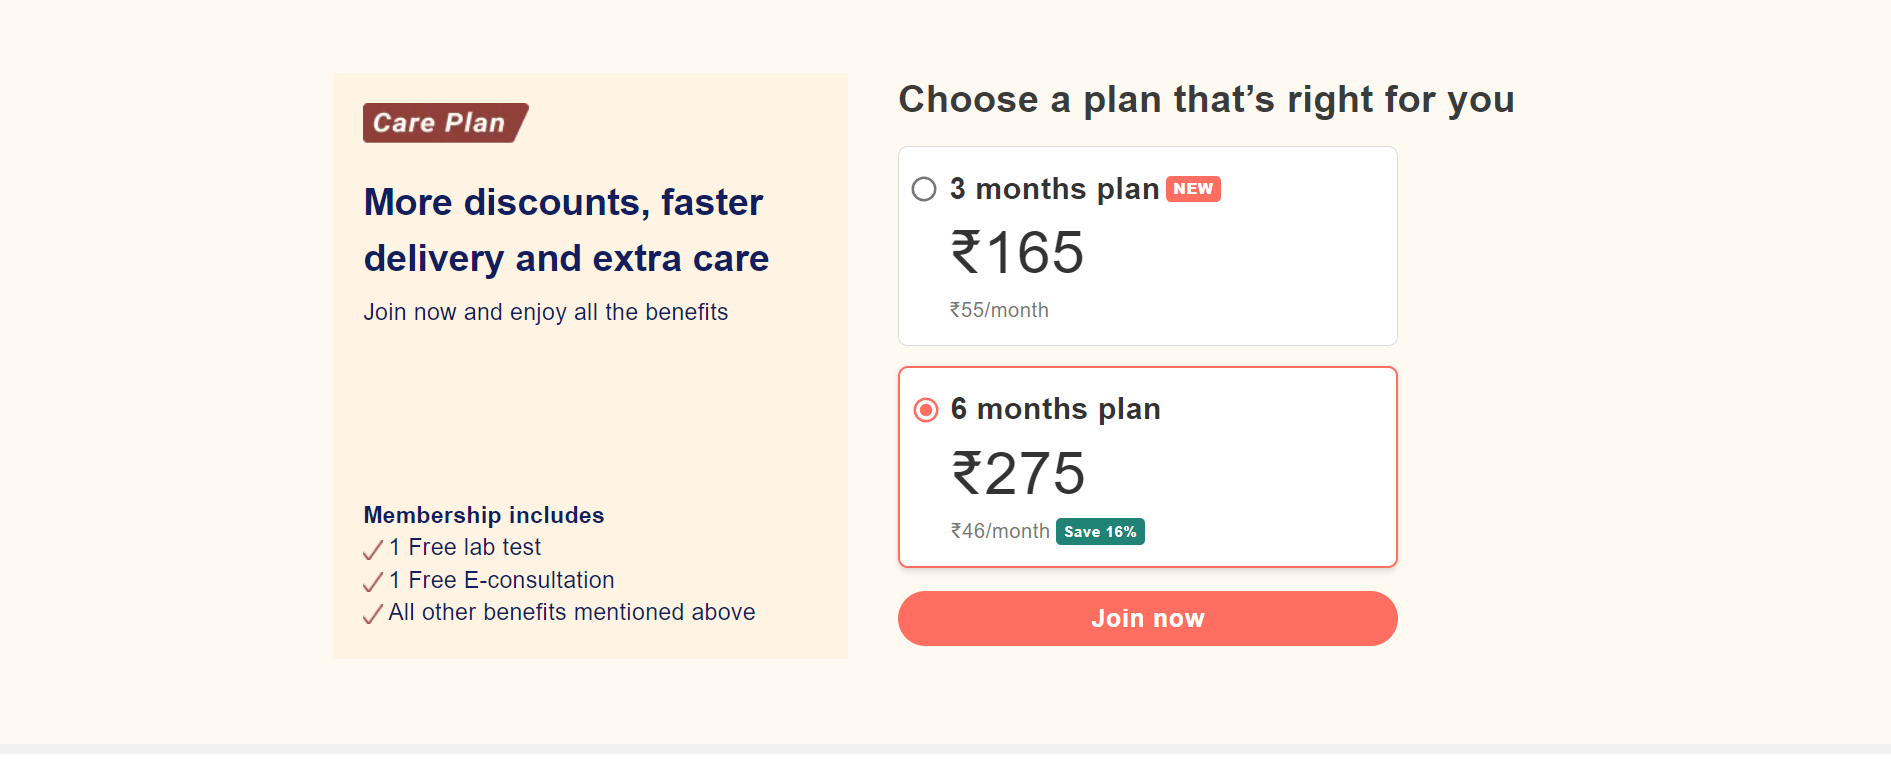Click the ₹55/month rate text
The width and height of the screenshot is (1891, 783).
click(999, 311)
